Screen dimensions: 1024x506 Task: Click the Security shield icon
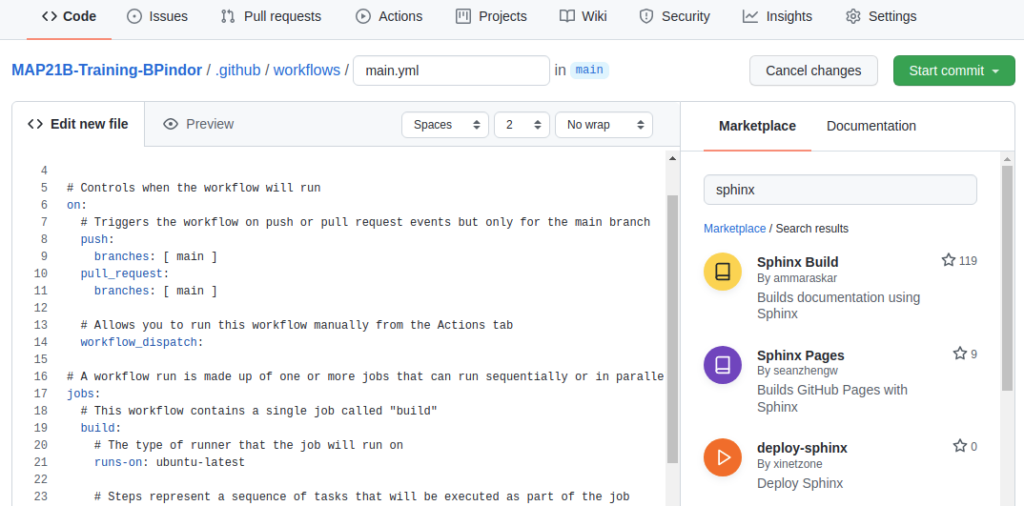pos(647,16)
